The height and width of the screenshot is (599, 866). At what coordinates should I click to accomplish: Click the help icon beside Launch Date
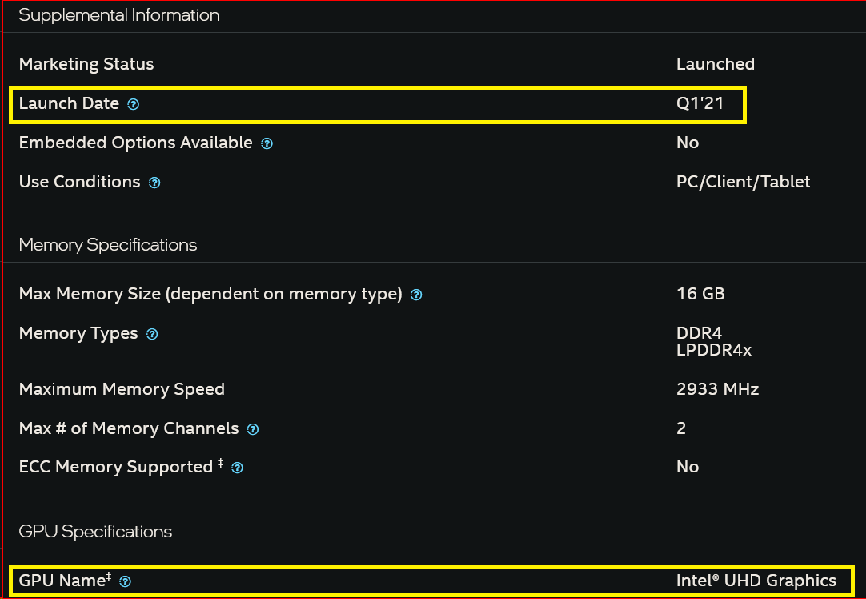(133, 104)
